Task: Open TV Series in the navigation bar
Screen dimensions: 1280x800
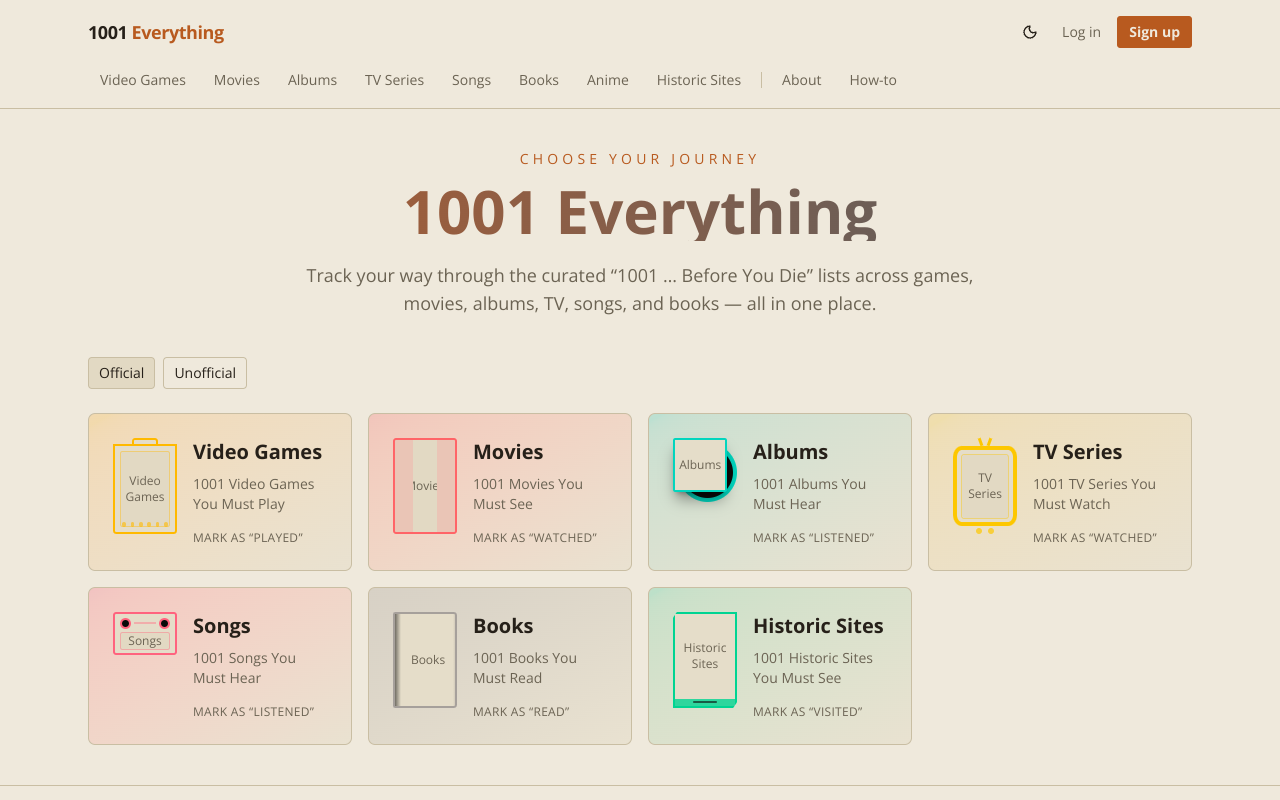Action: [x=394, y=80]
